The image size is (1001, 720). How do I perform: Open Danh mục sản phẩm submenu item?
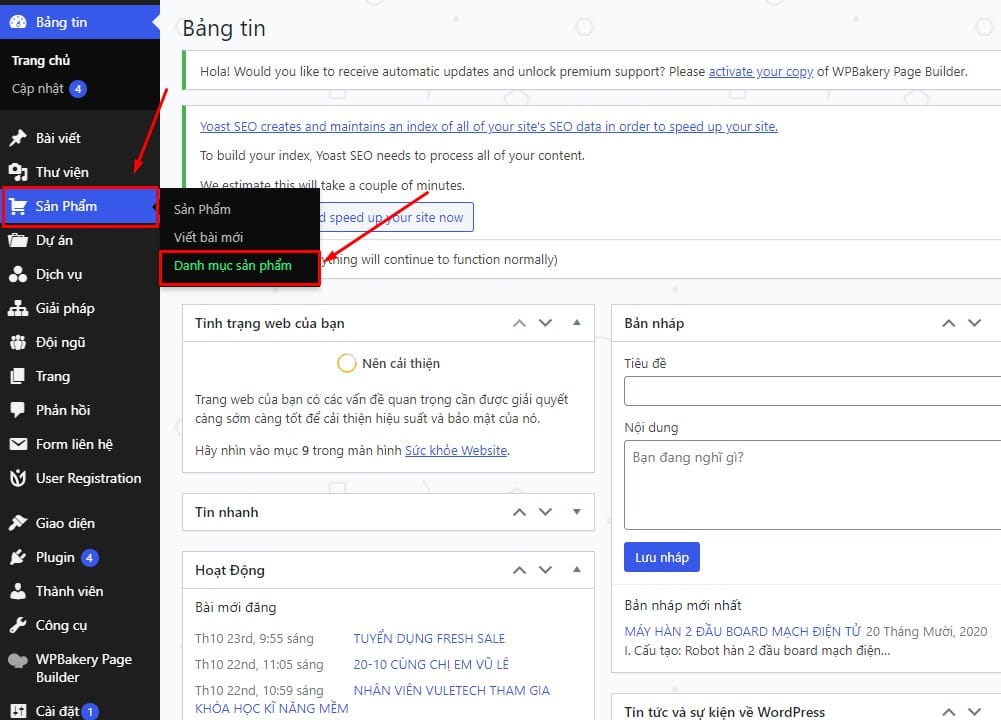pos(233,266)
